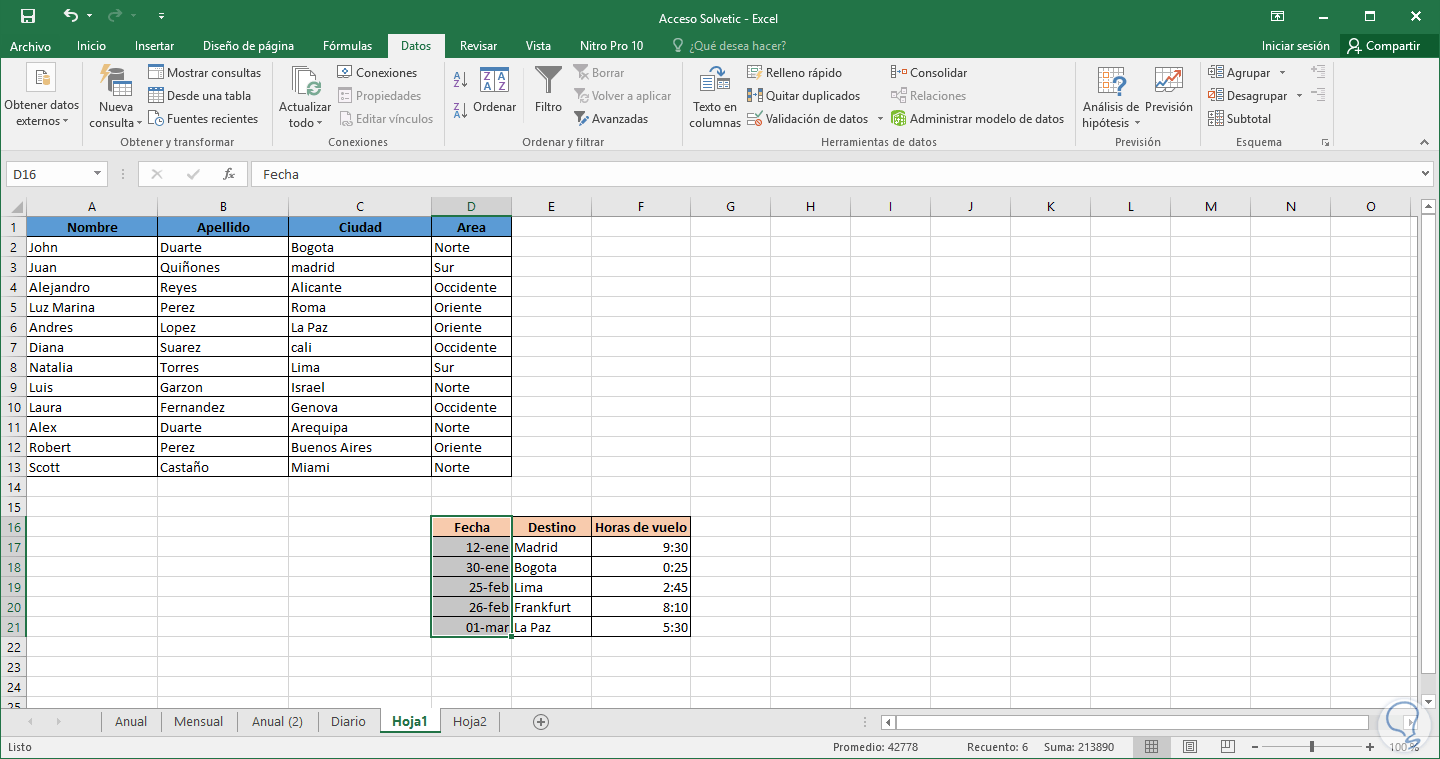
Task: Select column D header
Action: (471, 207)
